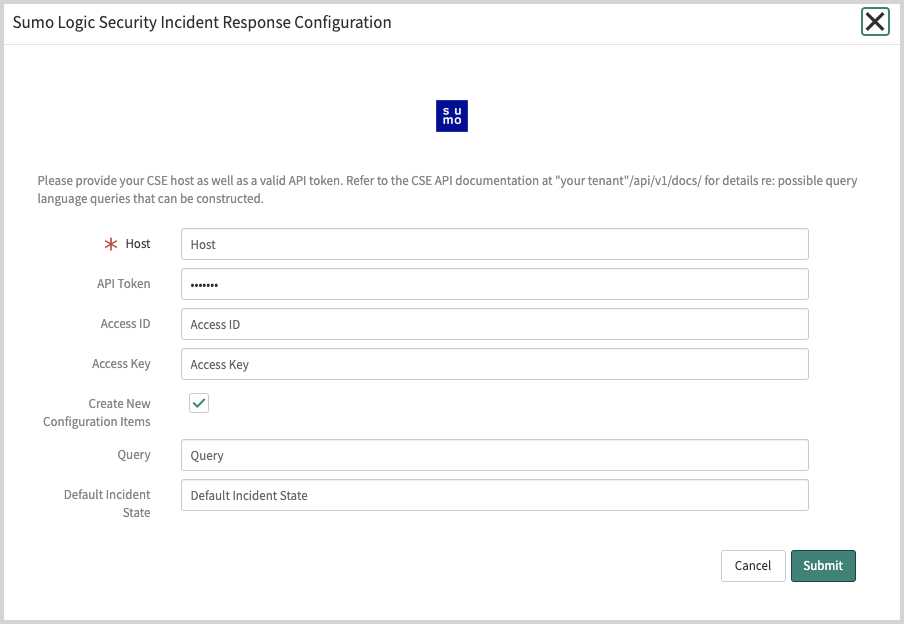904x624 pixels.
Task: Submit the Sumo Logic configuration form
Action: (x=822, y=565)
